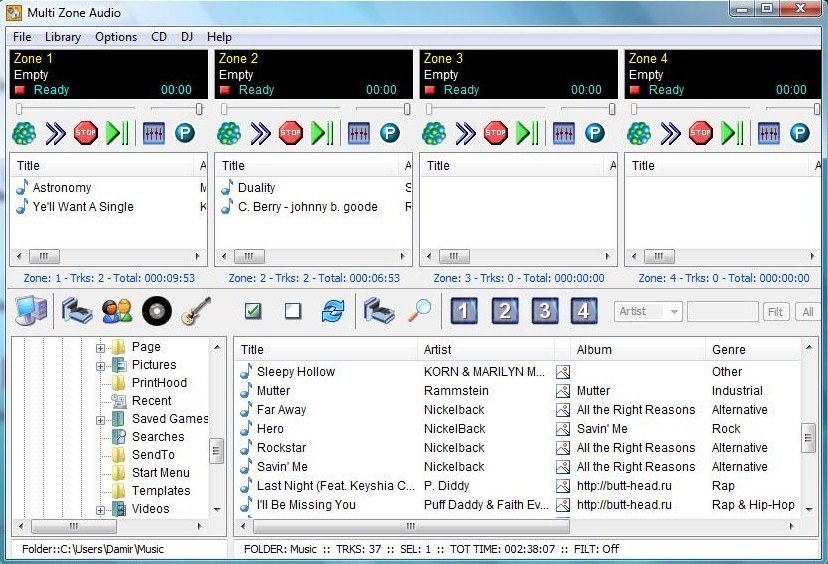The height and width of the screenshot is (564, 828).
Task: Open the DJ menu
Action: pyautogui.click(x=187, y=37)
